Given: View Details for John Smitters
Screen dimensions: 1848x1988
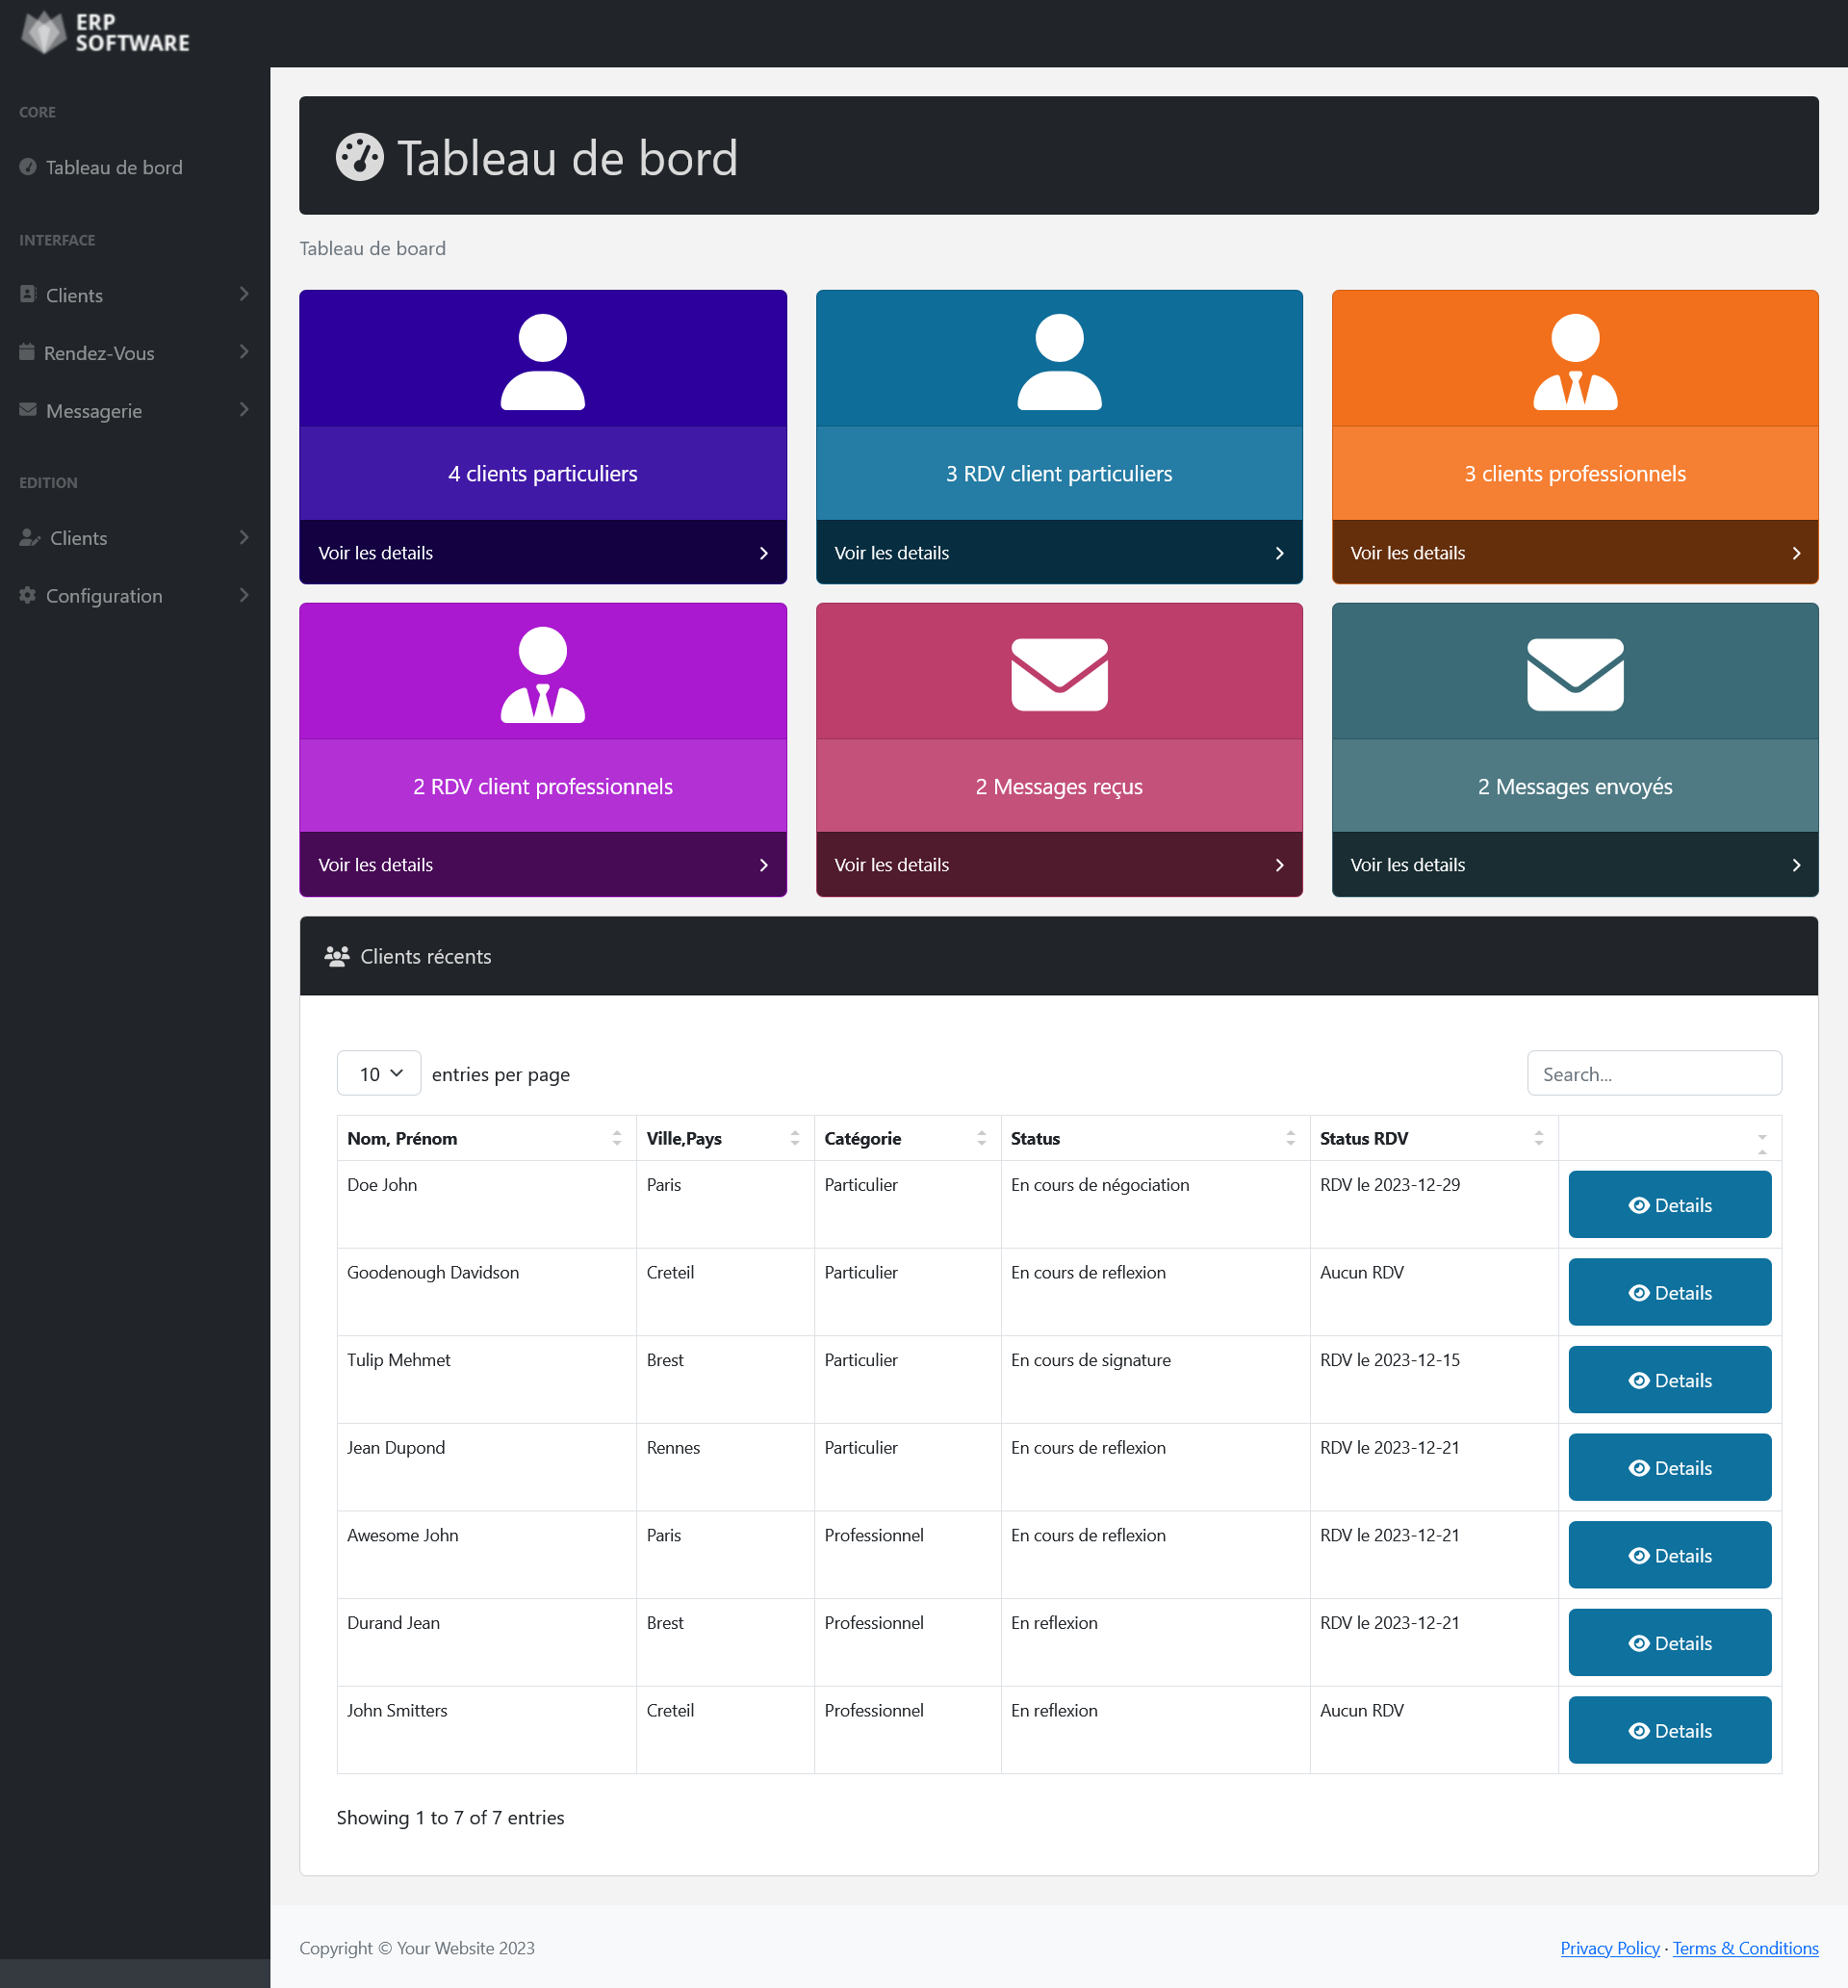Looking at the screenshot, I should pyautogui.click(x=1669, y=1730).
